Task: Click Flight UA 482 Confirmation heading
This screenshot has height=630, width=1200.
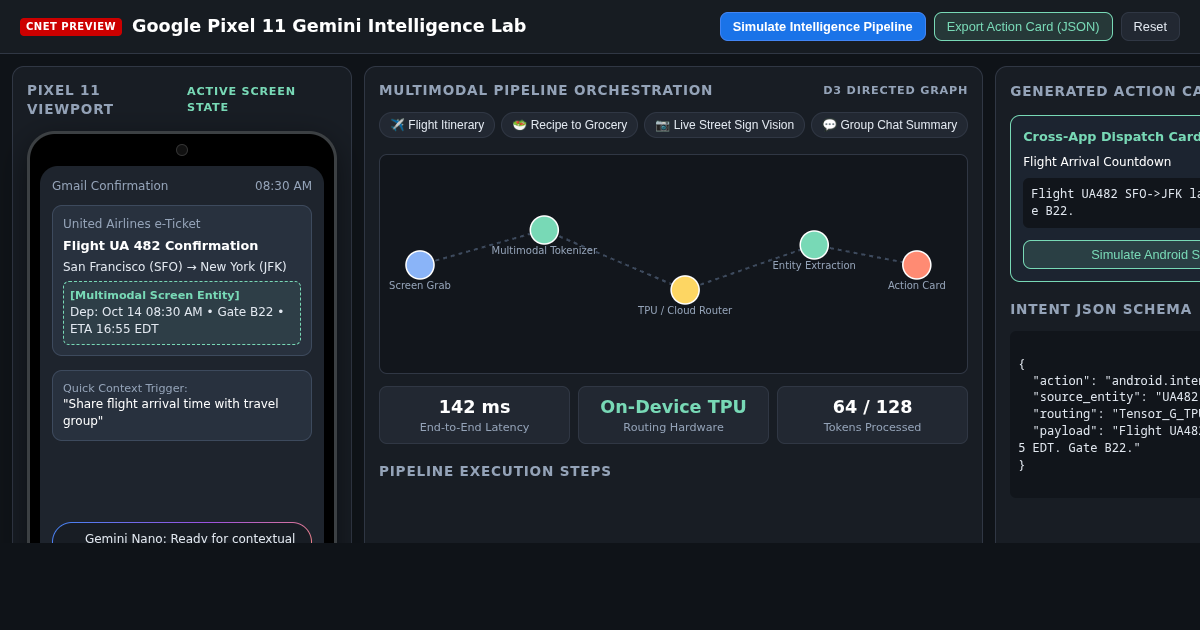Action: 160,246
